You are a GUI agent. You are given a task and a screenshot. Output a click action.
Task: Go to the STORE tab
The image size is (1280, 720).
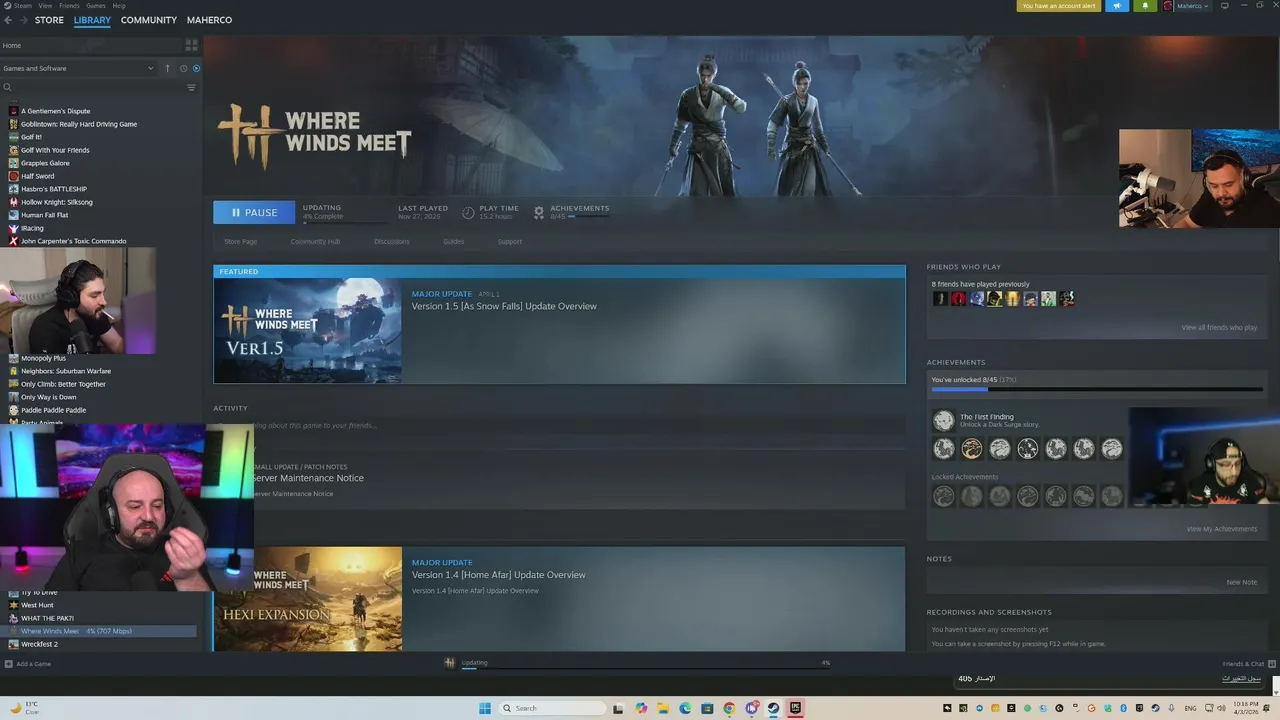pos(49,20)
